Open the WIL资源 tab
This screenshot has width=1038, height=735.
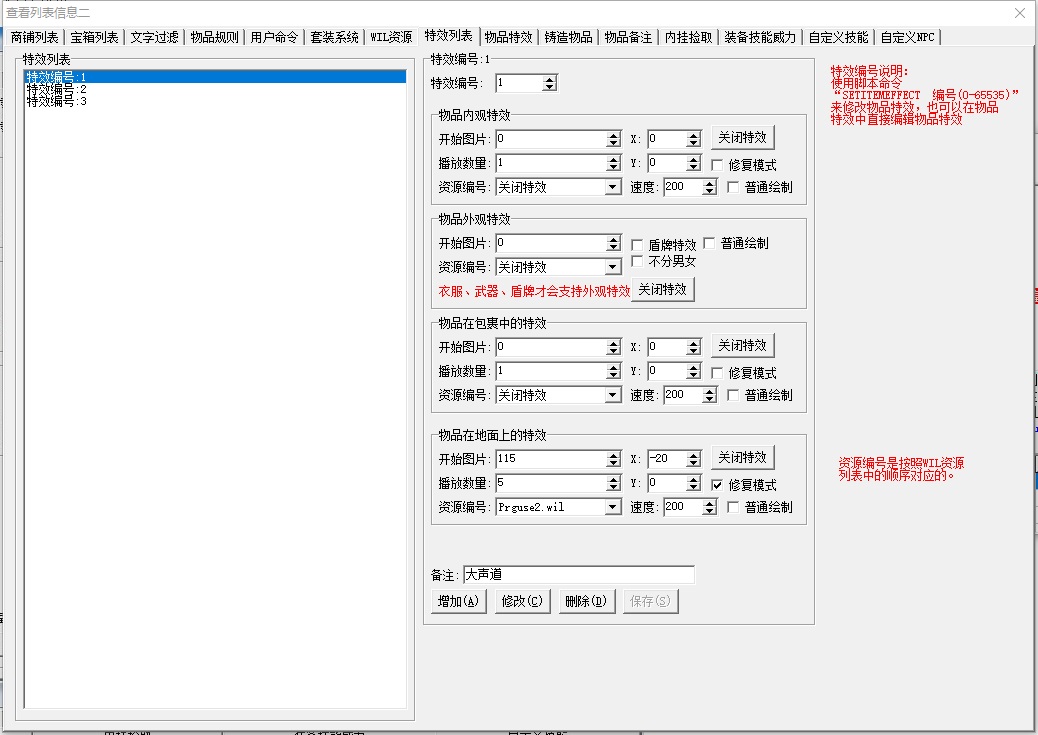391,37
